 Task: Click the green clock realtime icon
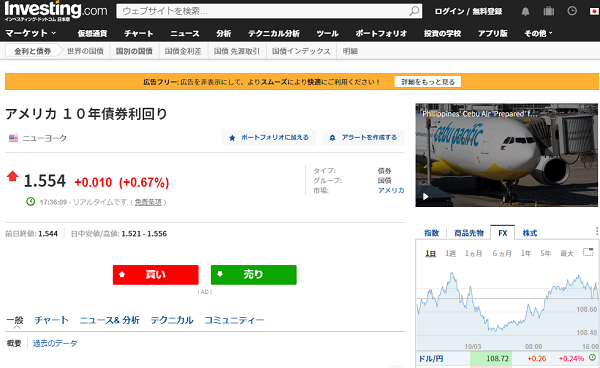(31, 201)
